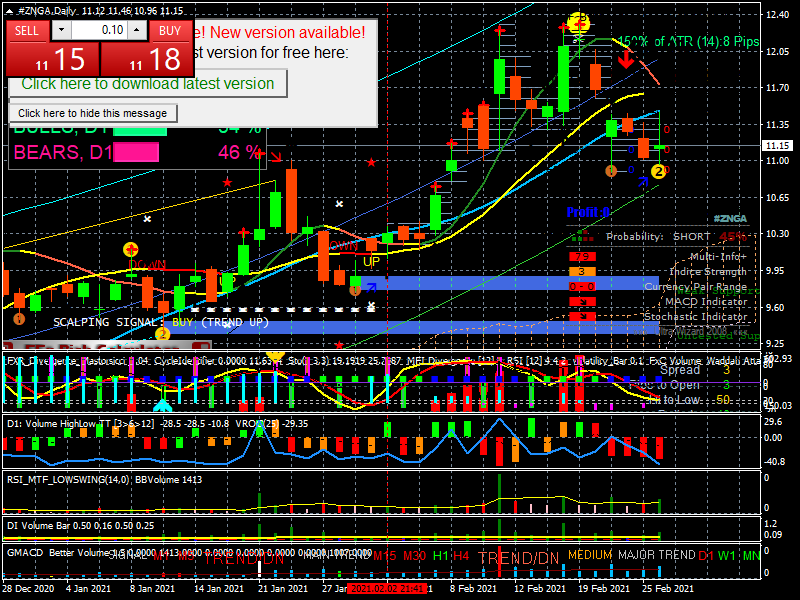Viewport: 800px width, 600px height.
Task: Click the 'MACD Indicator' label
Action: [x=706, y=302]
